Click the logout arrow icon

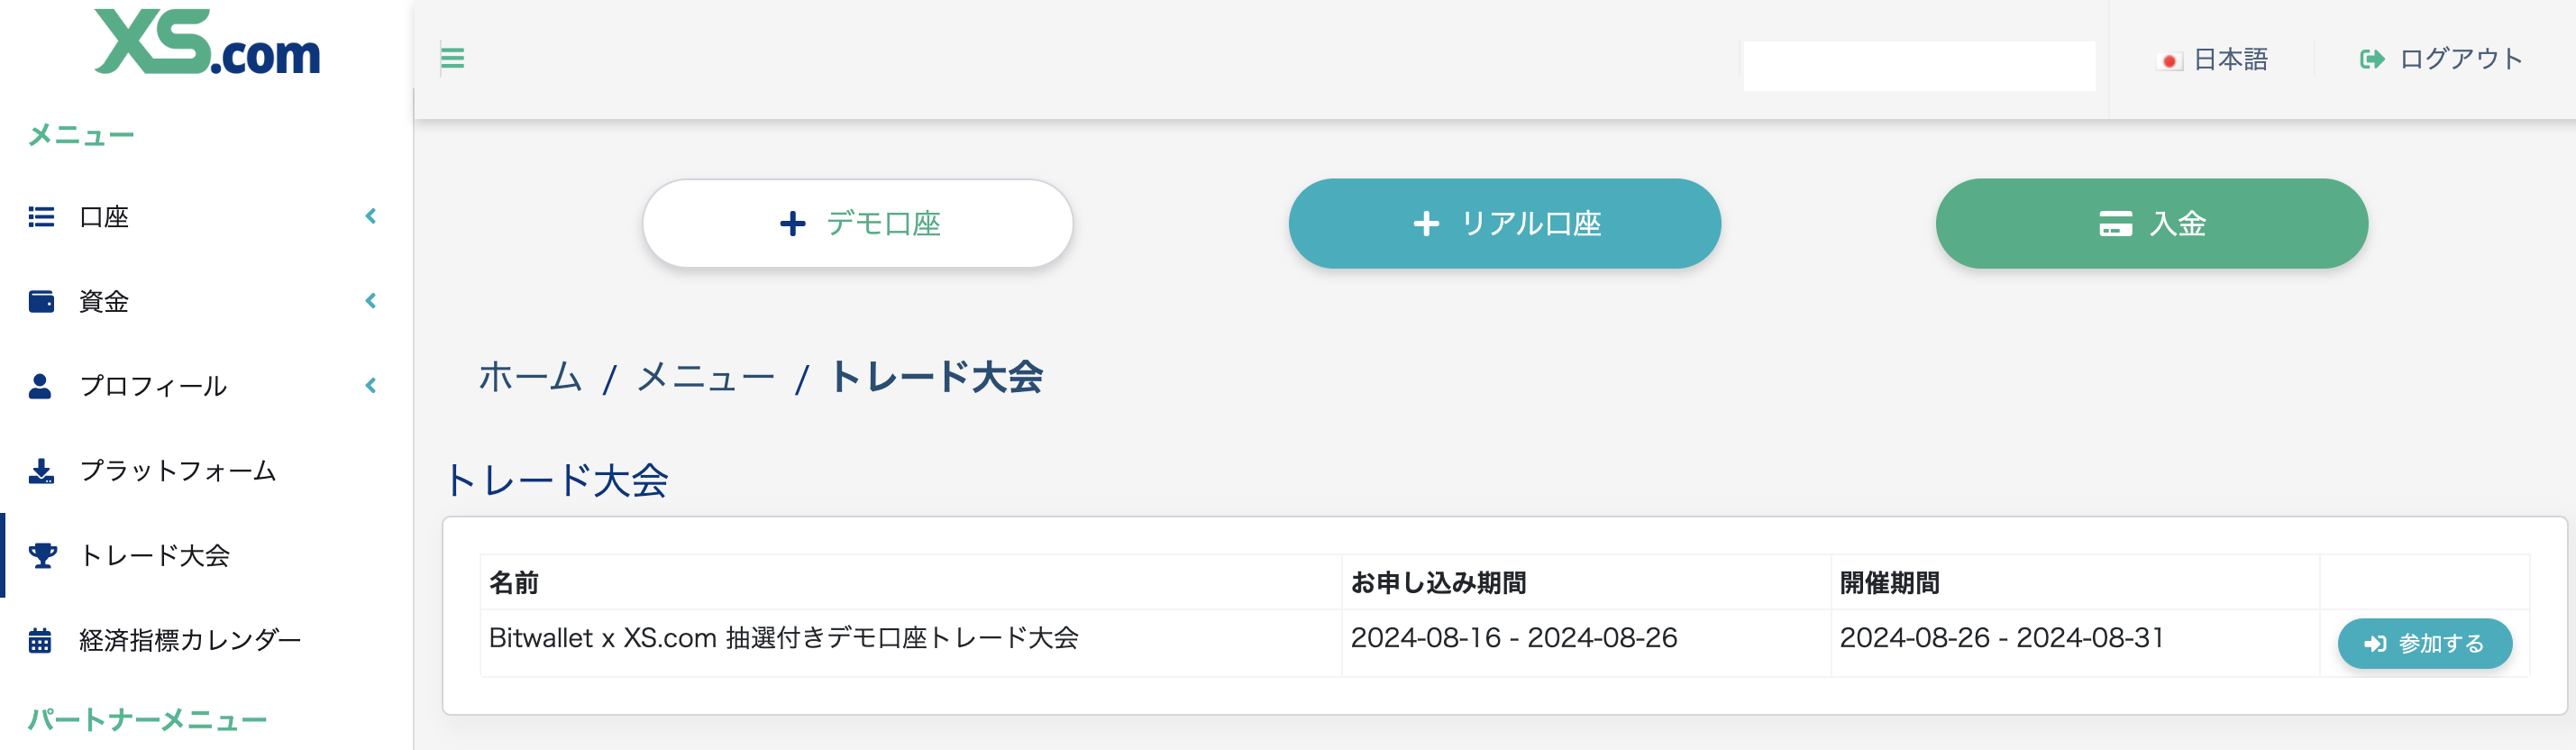click(x=2371, y=59)
